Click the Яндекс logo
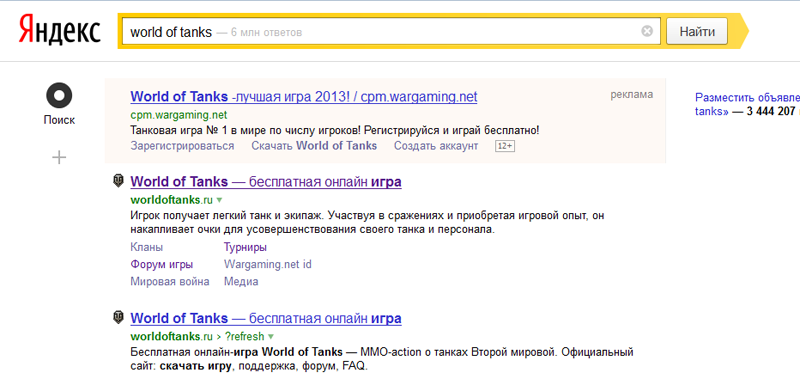 (x=60, y=30)
